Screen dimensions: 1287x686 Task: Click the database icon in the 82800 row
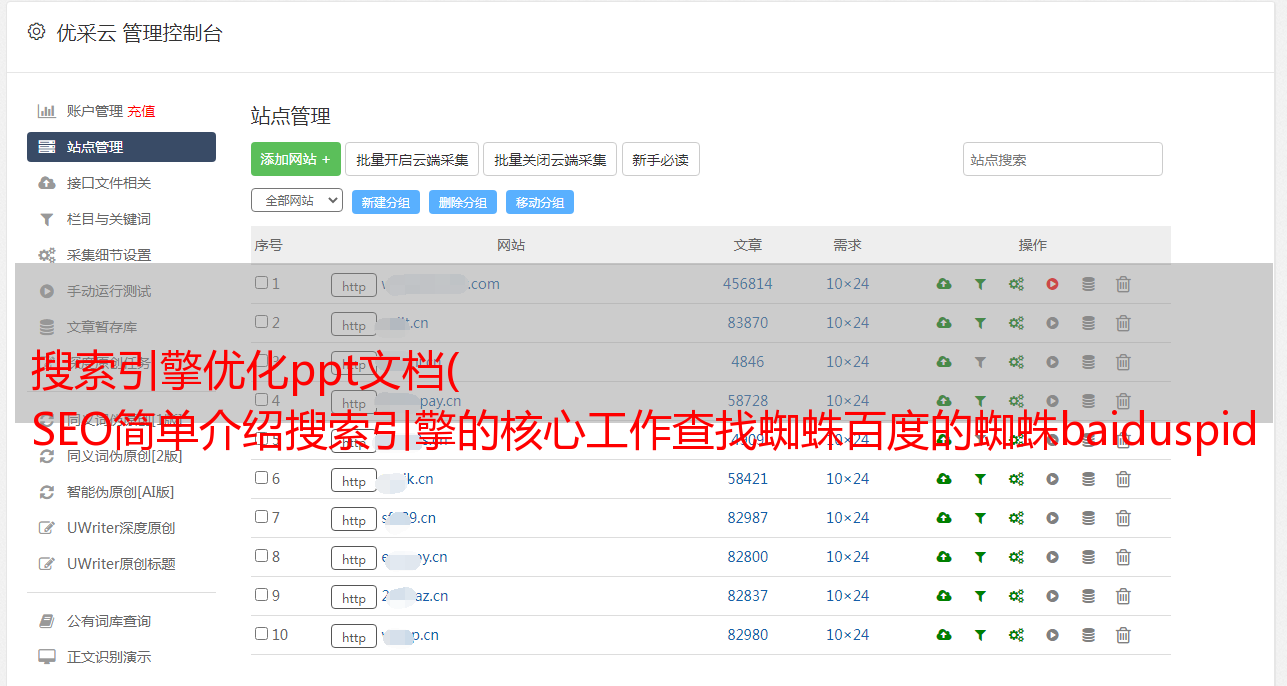point(1088,557)
